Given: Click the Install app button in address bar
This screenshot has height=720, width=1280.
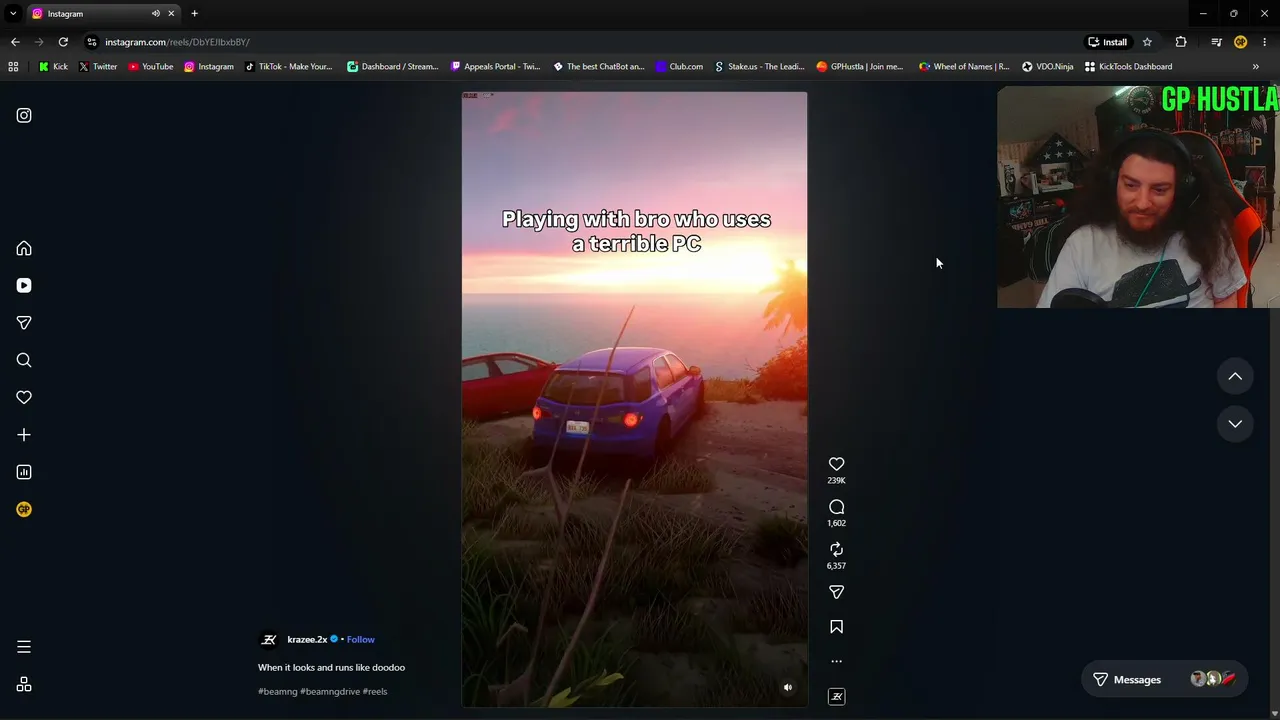Looking at the screenshot, I should pyautogui.click(x=1107, y=42).
